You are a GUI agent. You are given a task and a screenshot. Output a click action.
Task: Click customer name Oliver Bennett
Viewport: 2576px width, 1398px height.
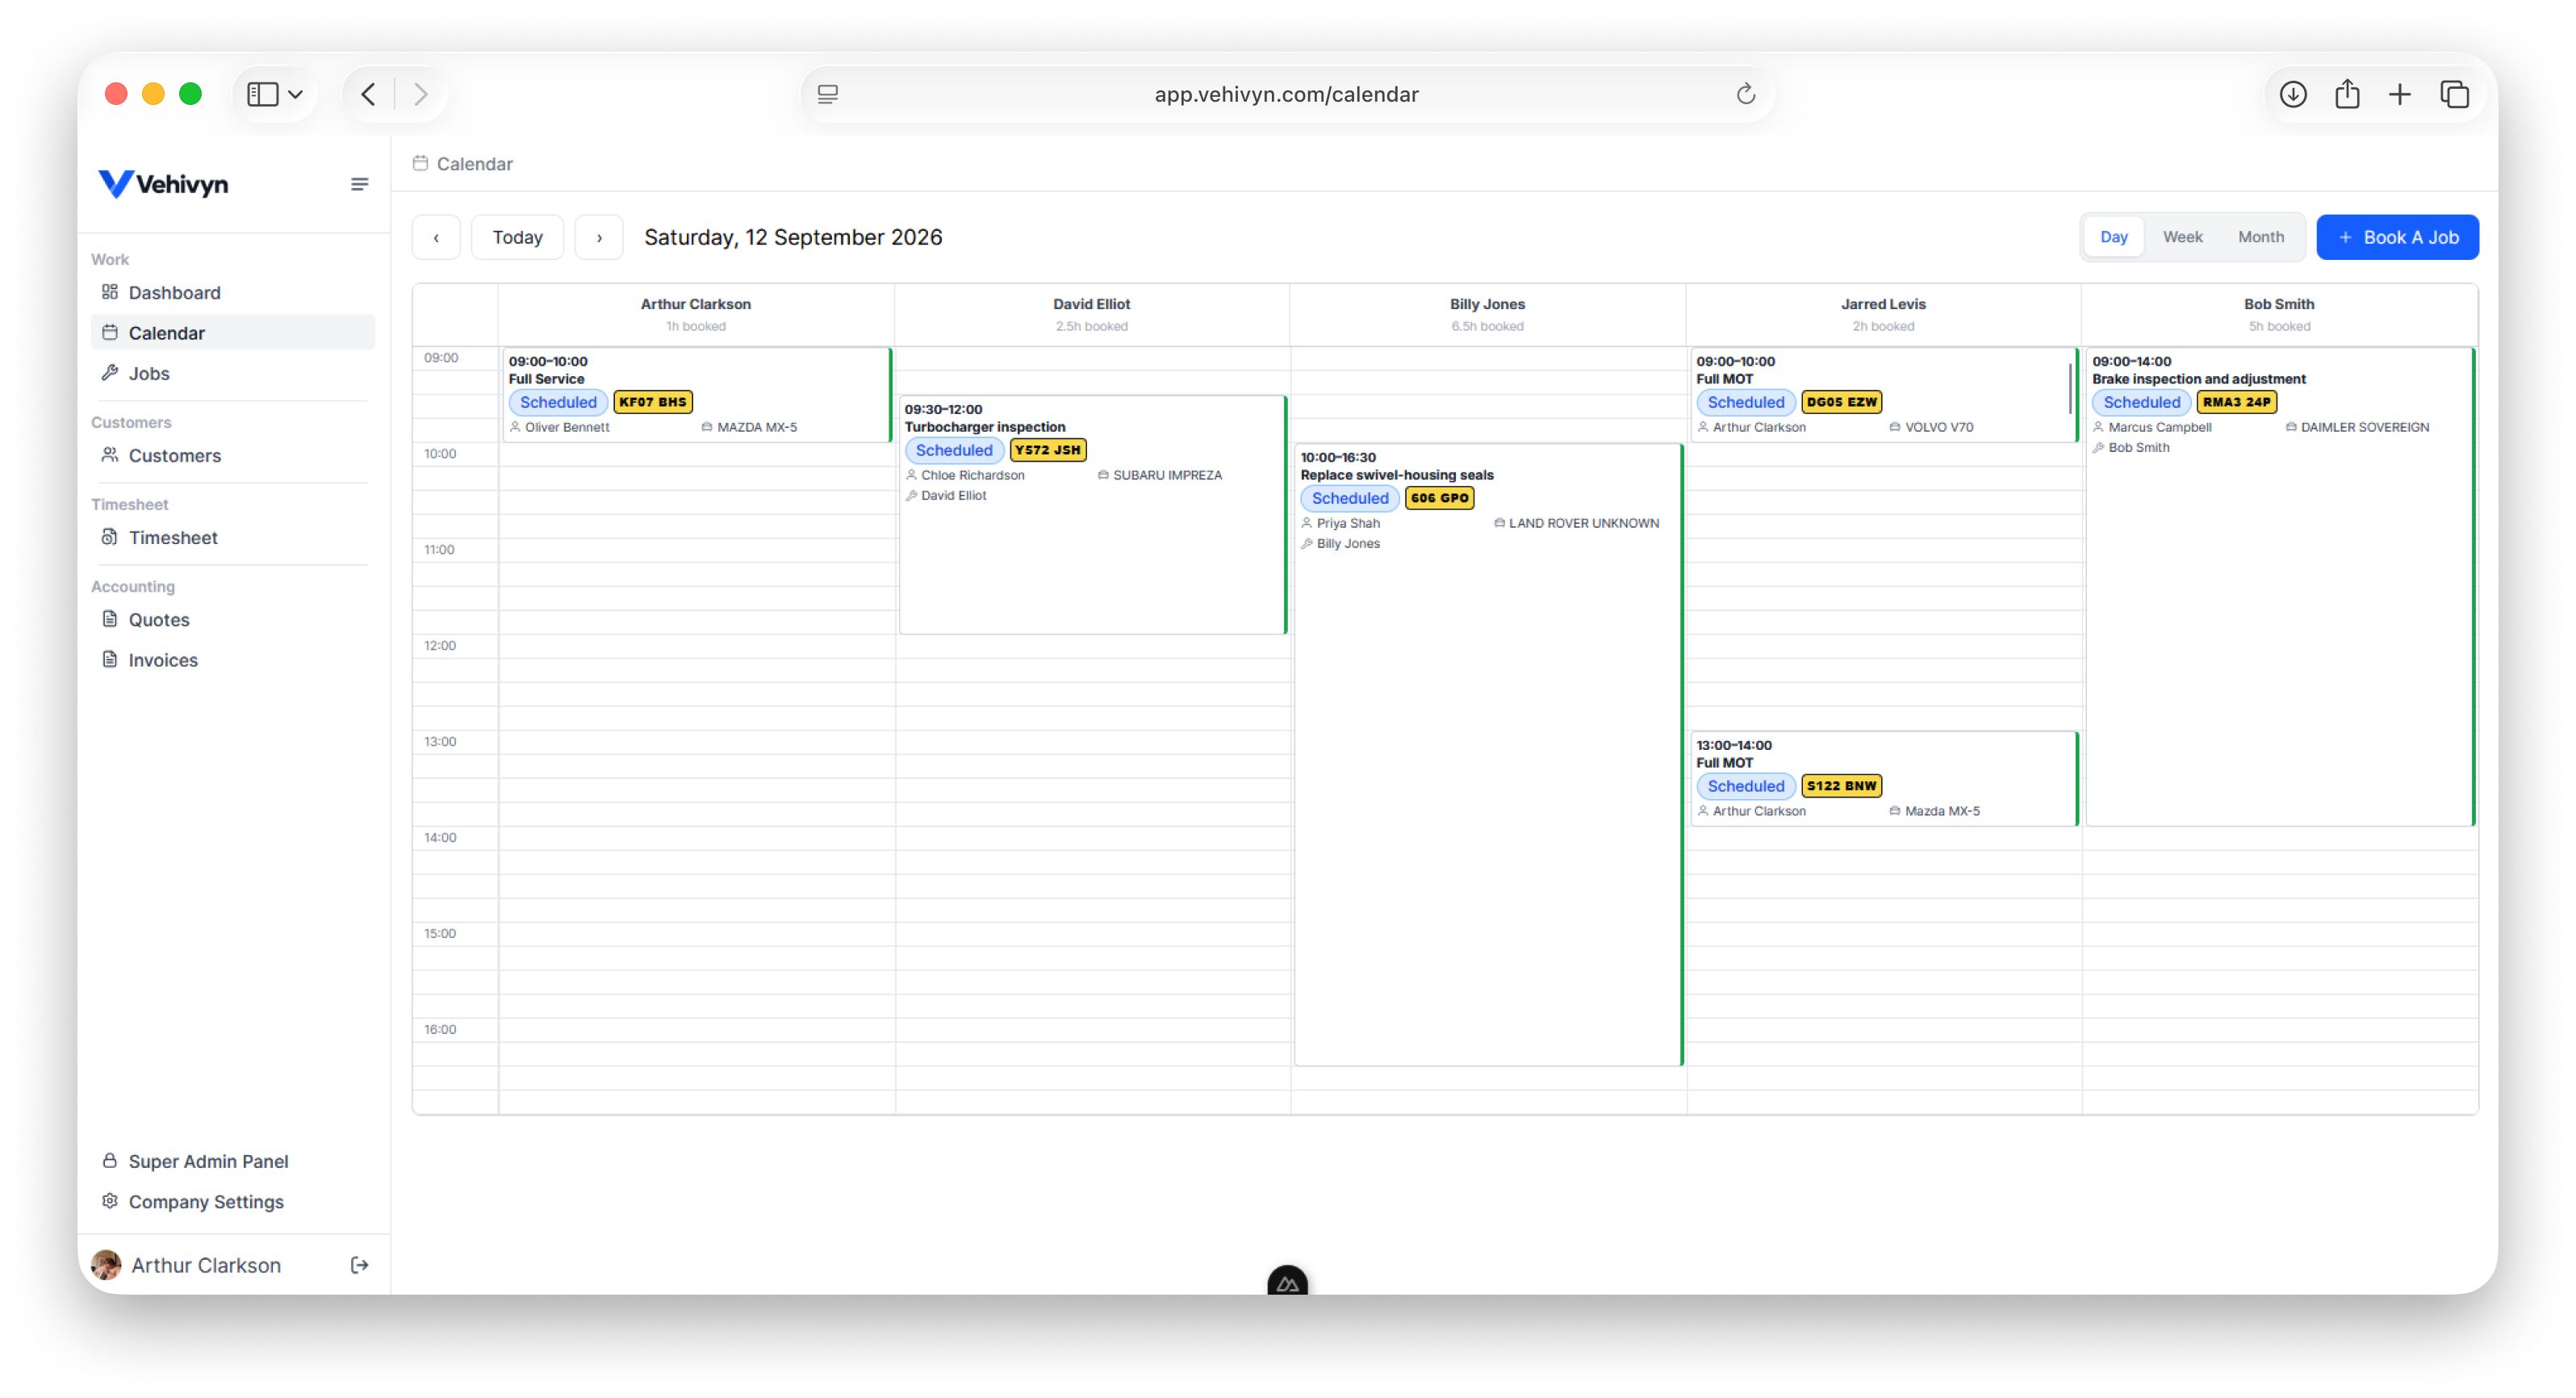[567, 427]
